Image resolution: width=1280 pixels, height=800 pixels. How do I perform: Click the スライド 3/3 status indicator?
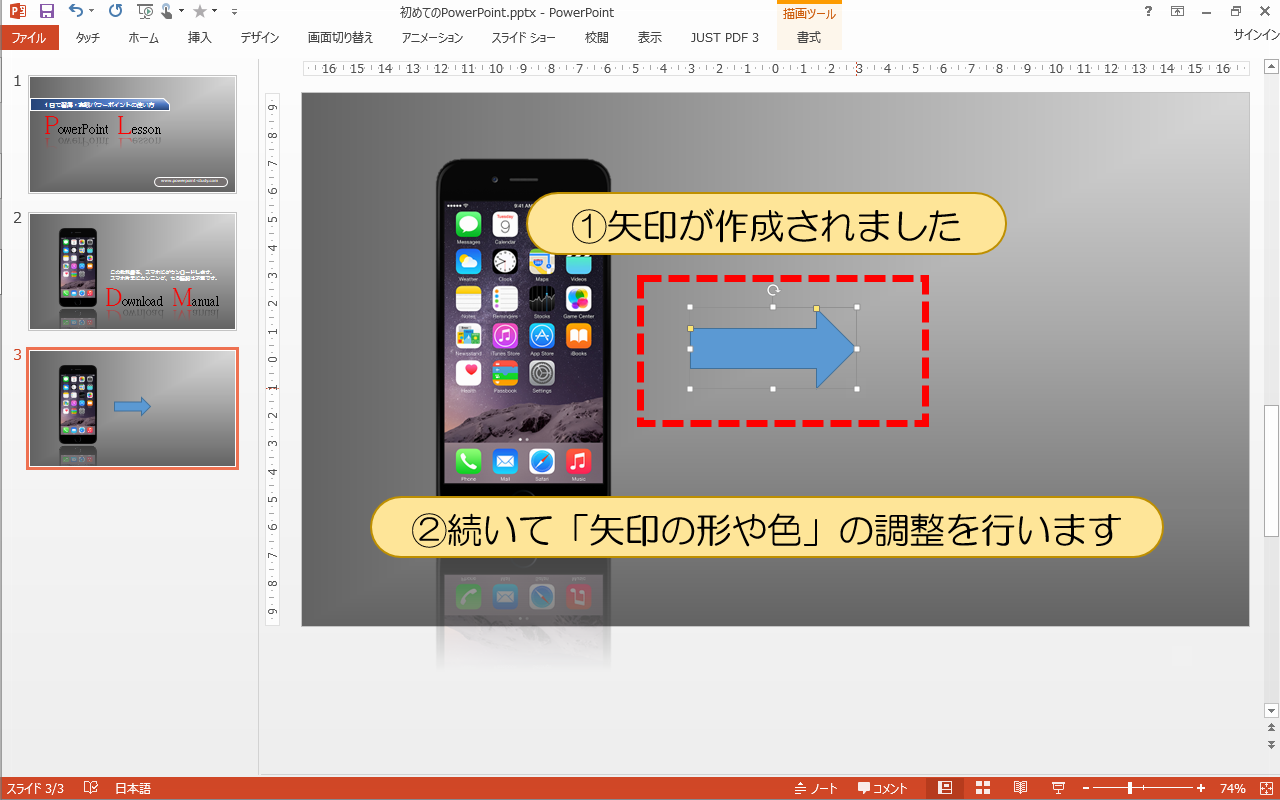(35, 789)
